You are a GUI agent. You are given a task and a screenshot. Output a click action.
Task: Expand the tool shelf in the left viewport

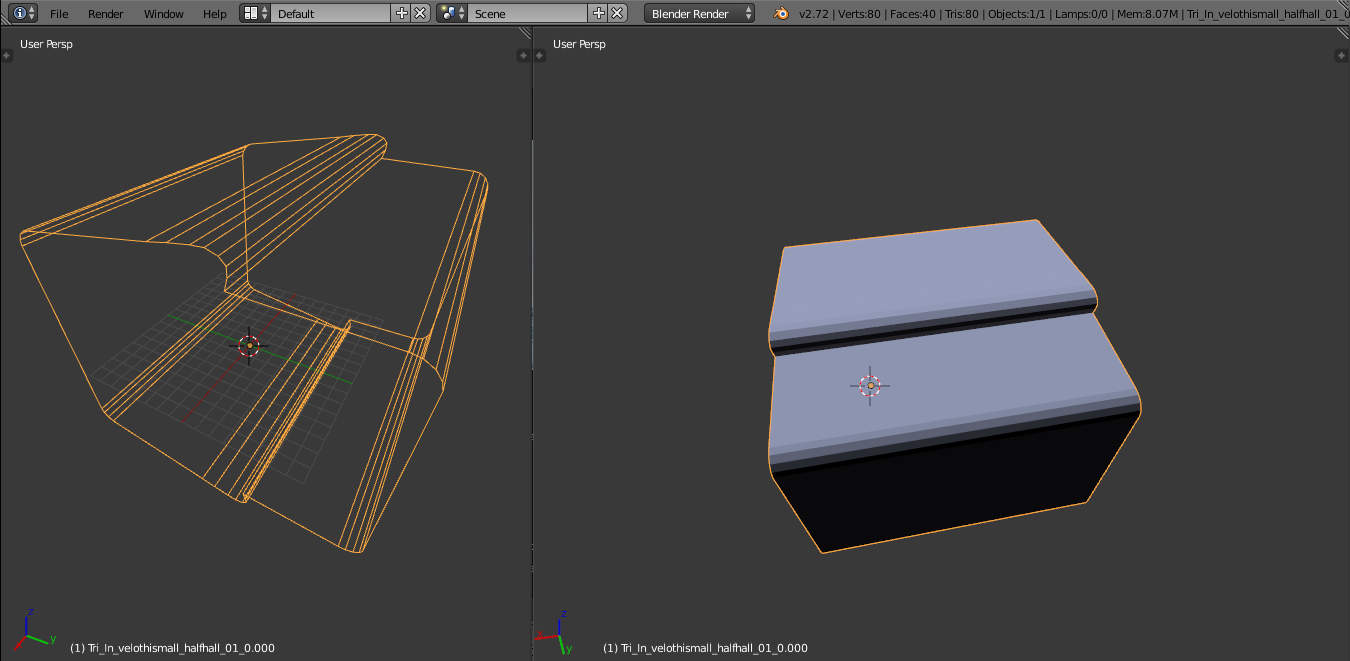tap(7, 55)
